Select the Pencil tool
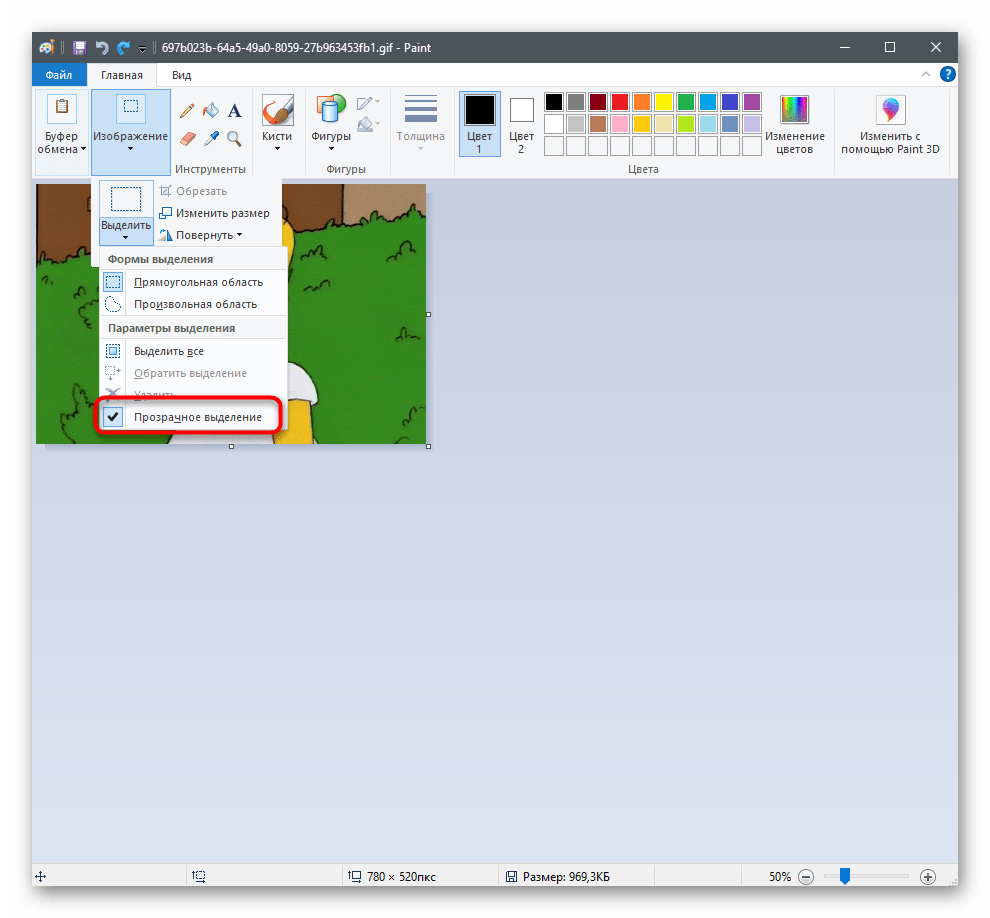The image size is (990, 918). click(187, 111)
